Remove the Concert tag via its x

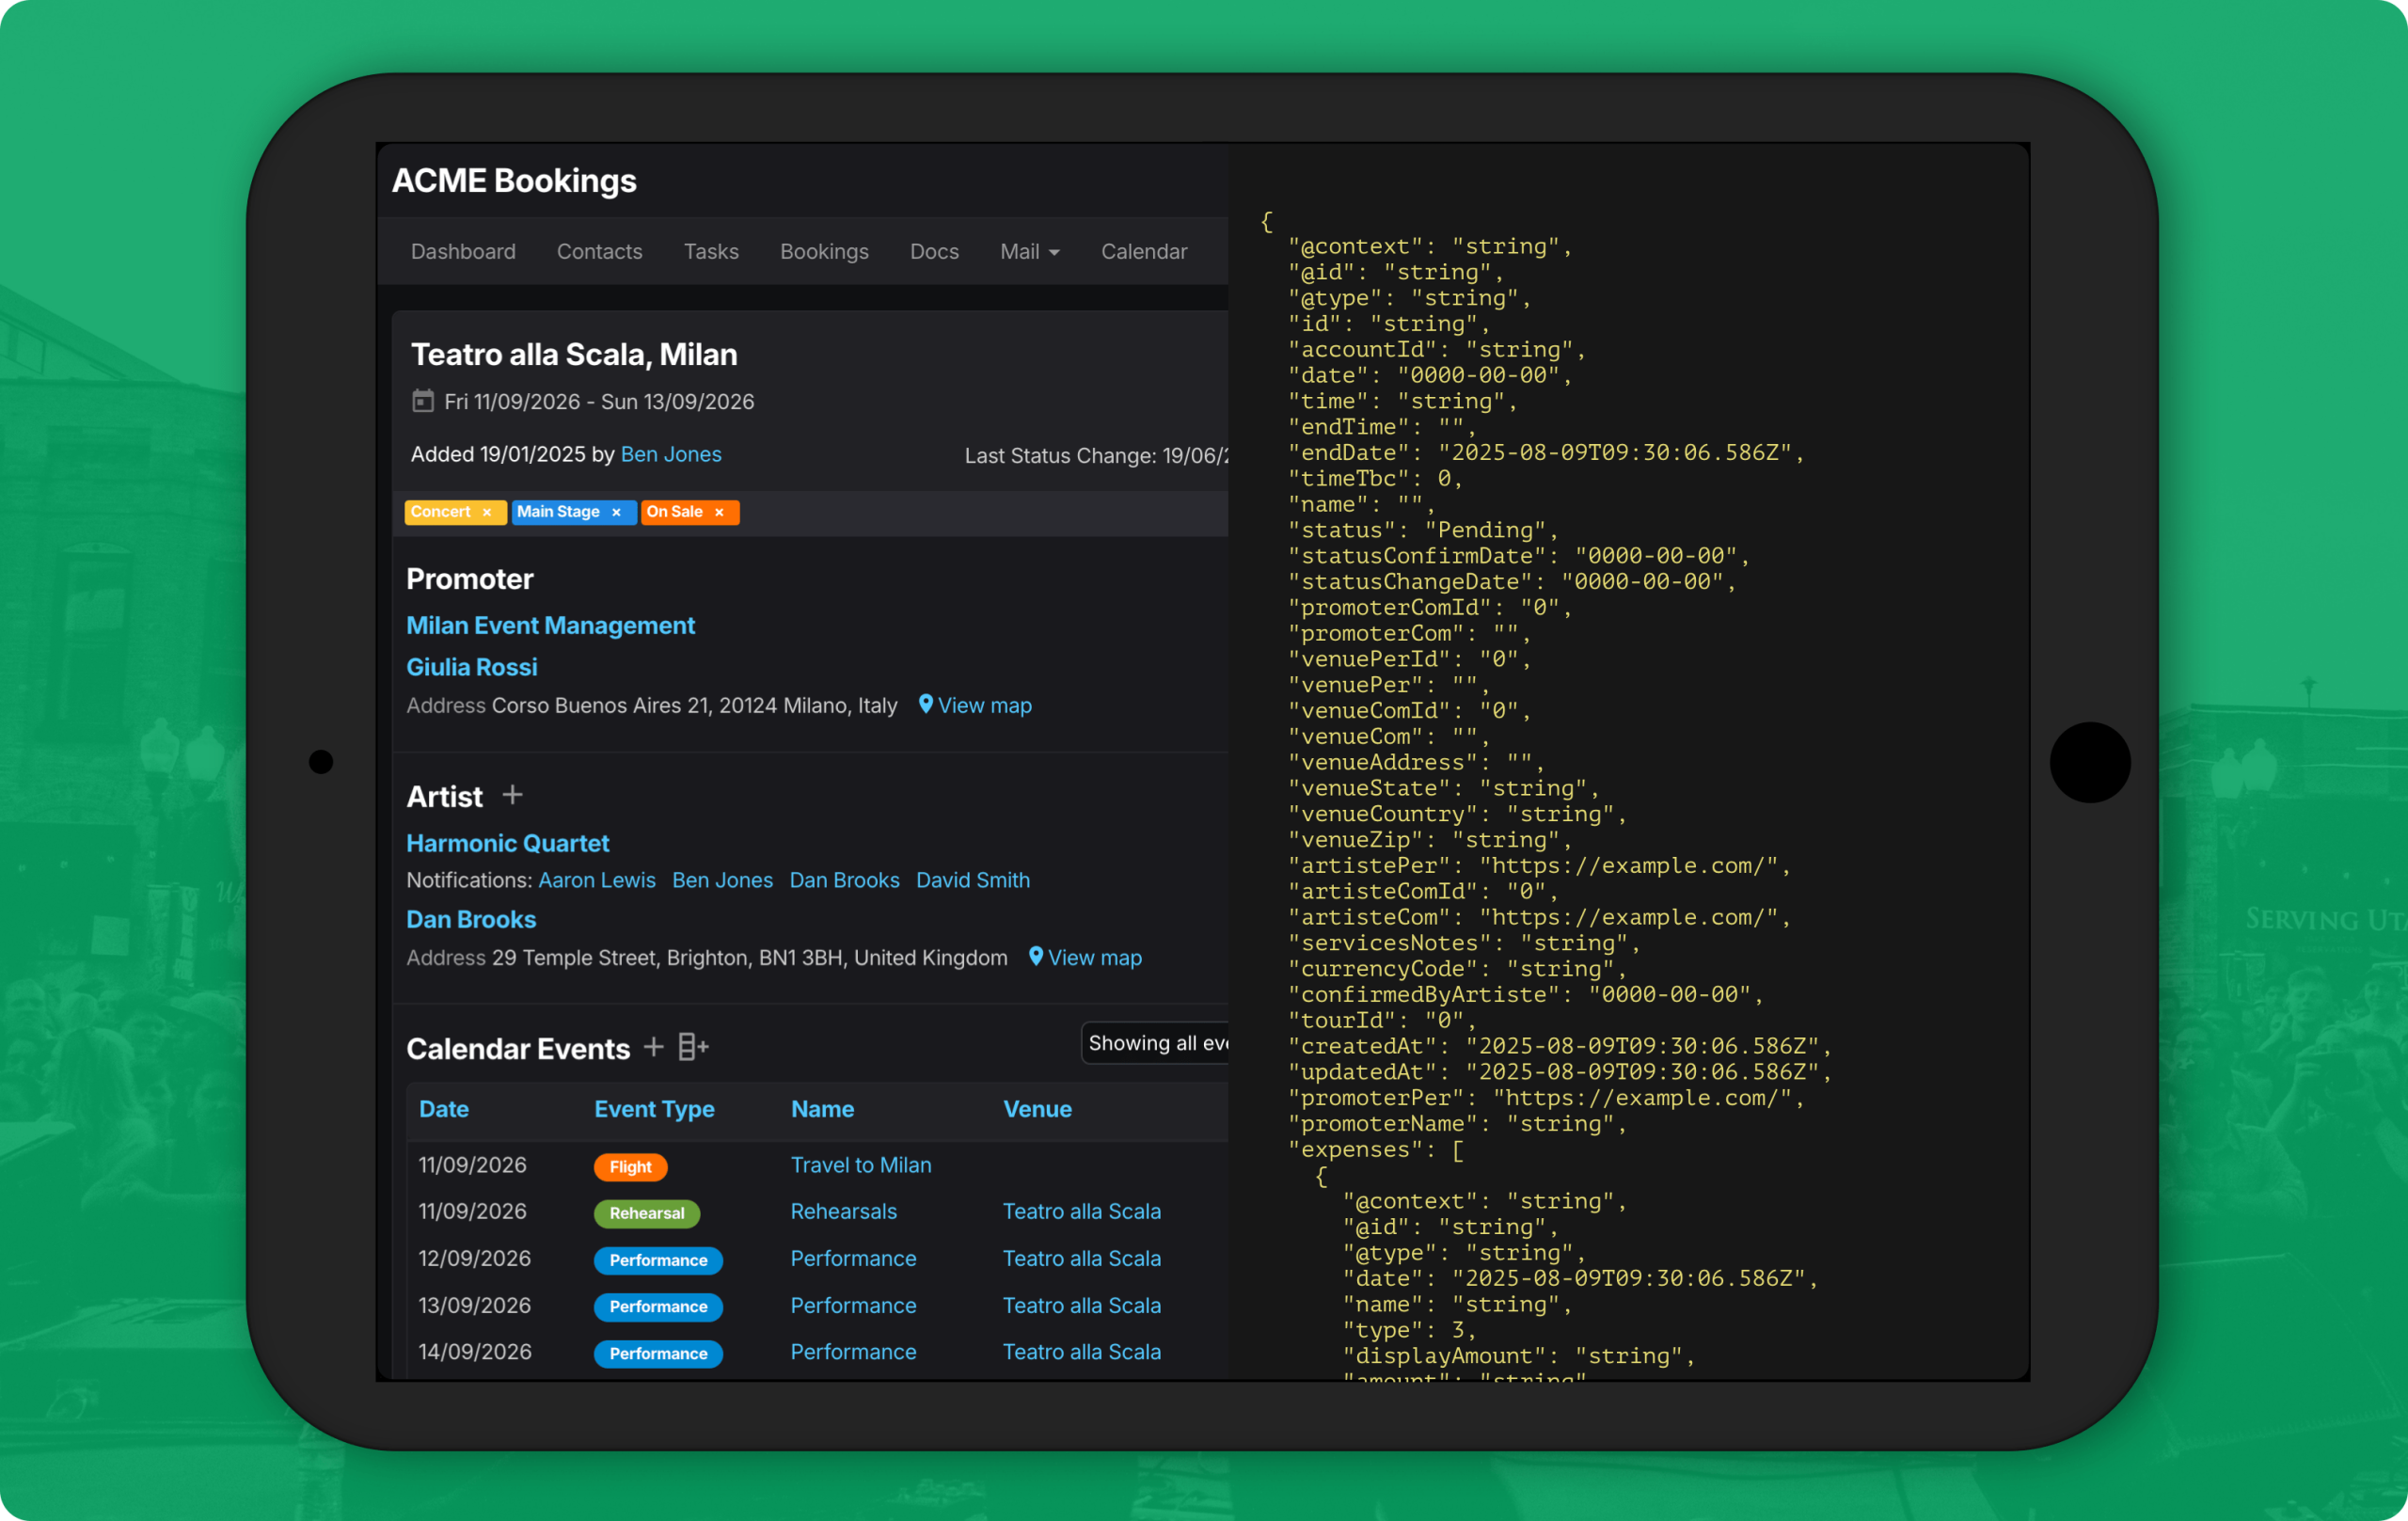(487, 512)
